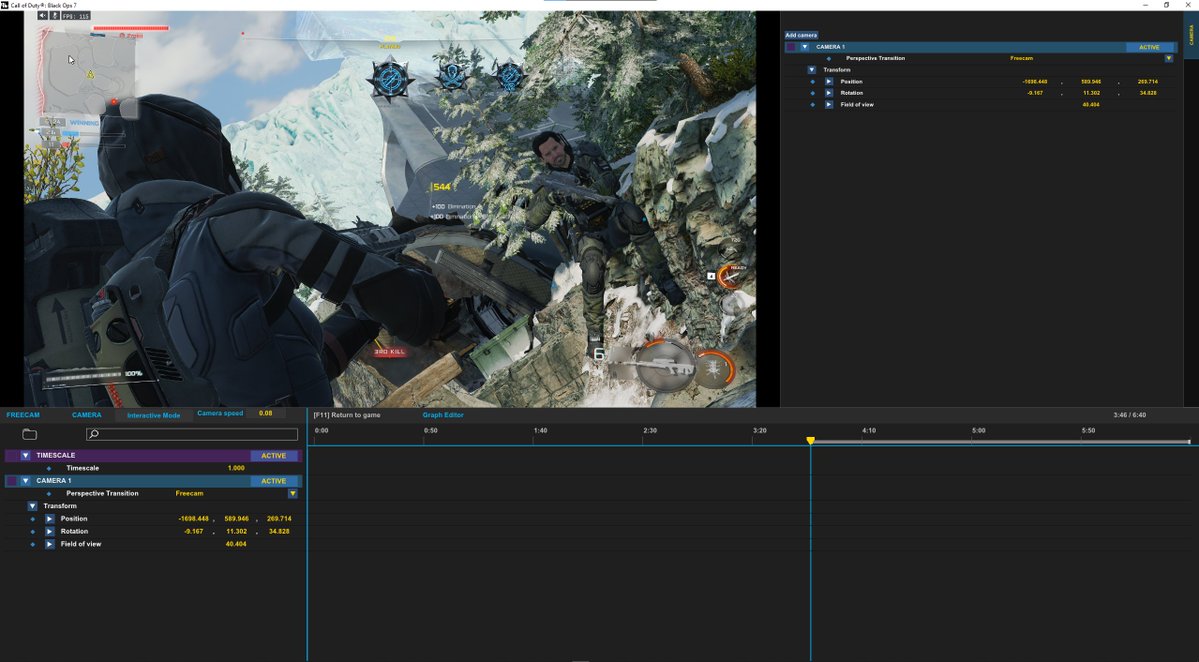This screenshot has width=1199, height=662.
Task: Click the Timescale value 1.000
Action: click(x=236, y=468)
